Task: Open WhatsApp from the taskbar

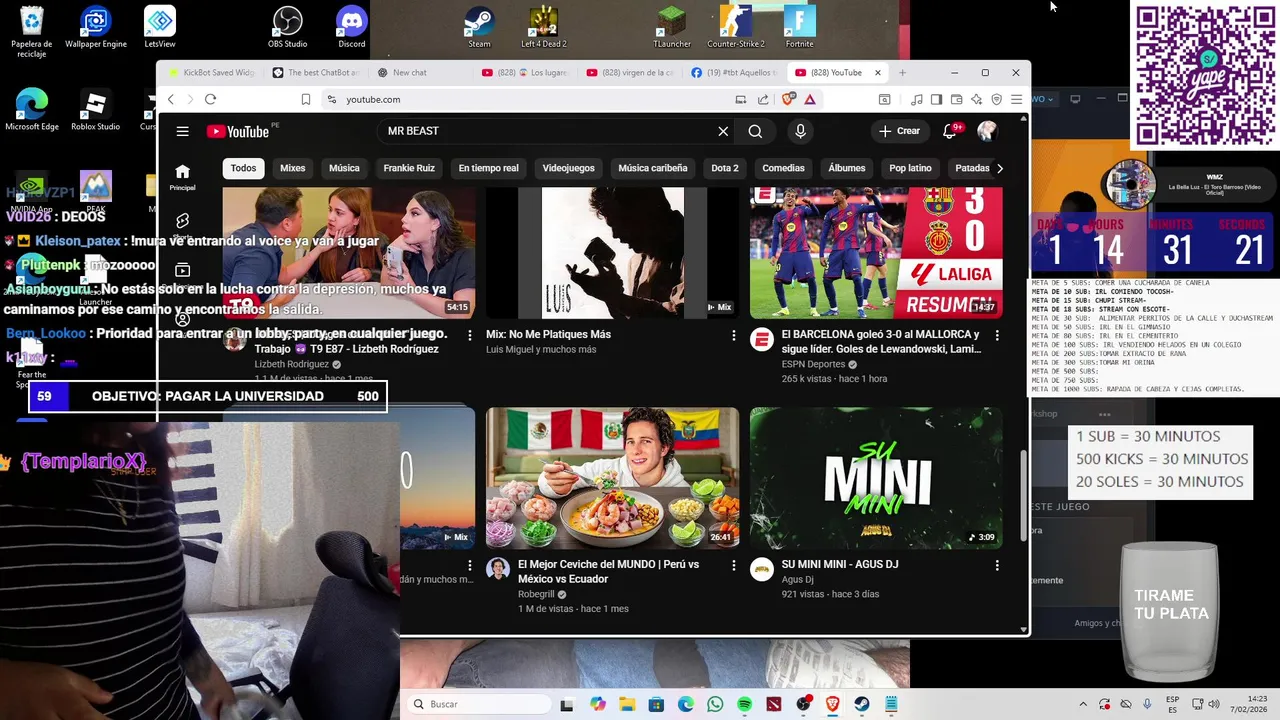Action: point(715,704)
